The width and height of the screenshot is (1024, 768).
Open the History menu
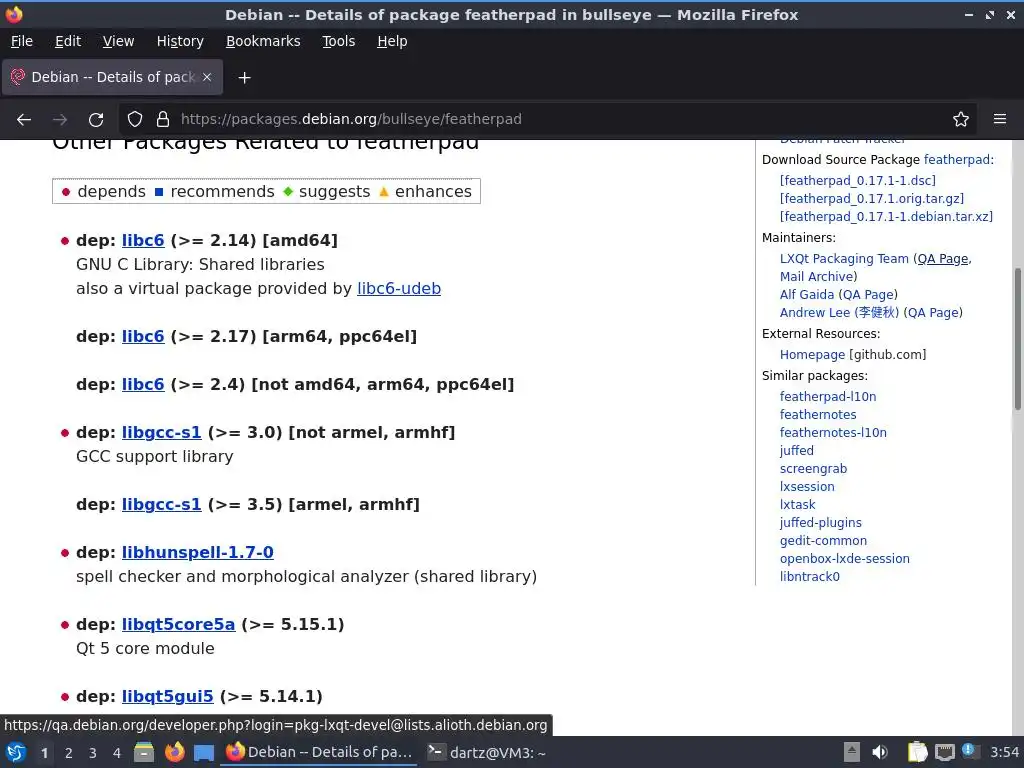180,41
